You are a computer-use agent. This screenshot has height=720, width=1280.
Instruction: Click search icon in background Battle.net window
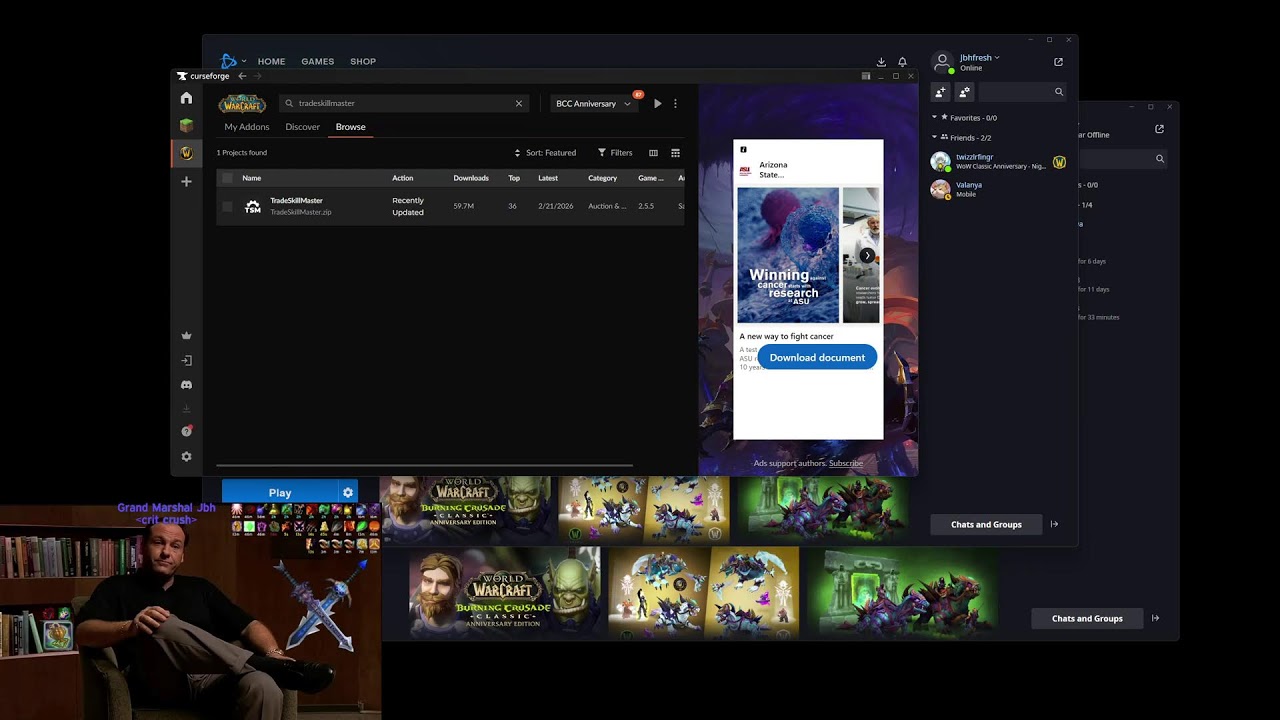[x=1160, y=158]
